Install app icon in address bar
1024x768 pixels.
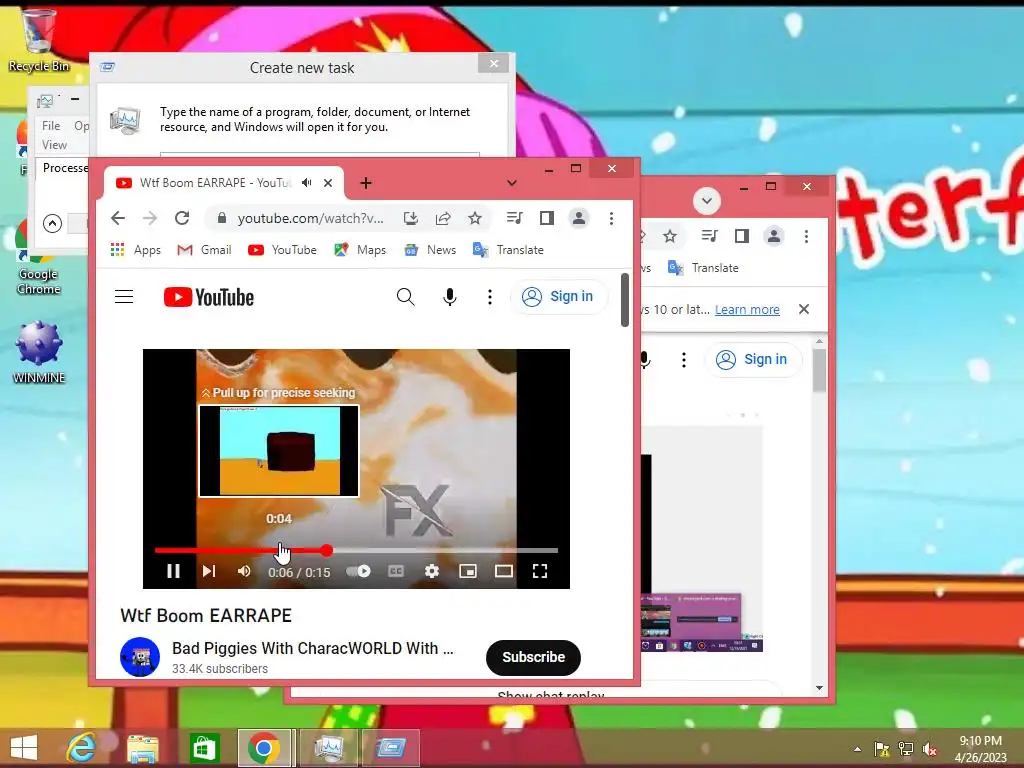pyautogui.click(x=410, y=218)
